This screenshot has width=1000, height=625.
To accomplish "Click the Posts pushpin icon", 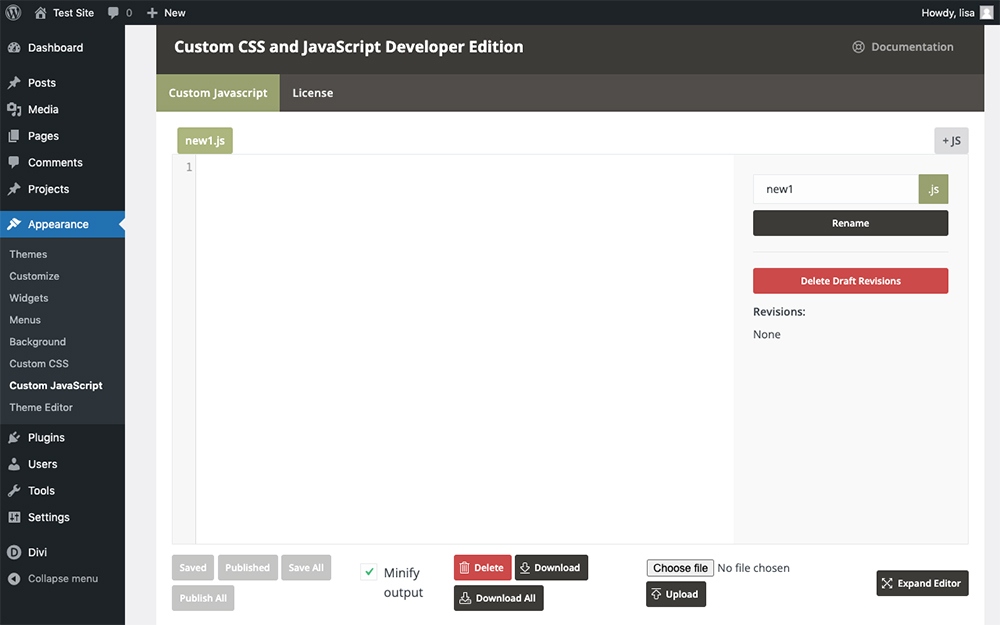I will click(x=14, y=83).
